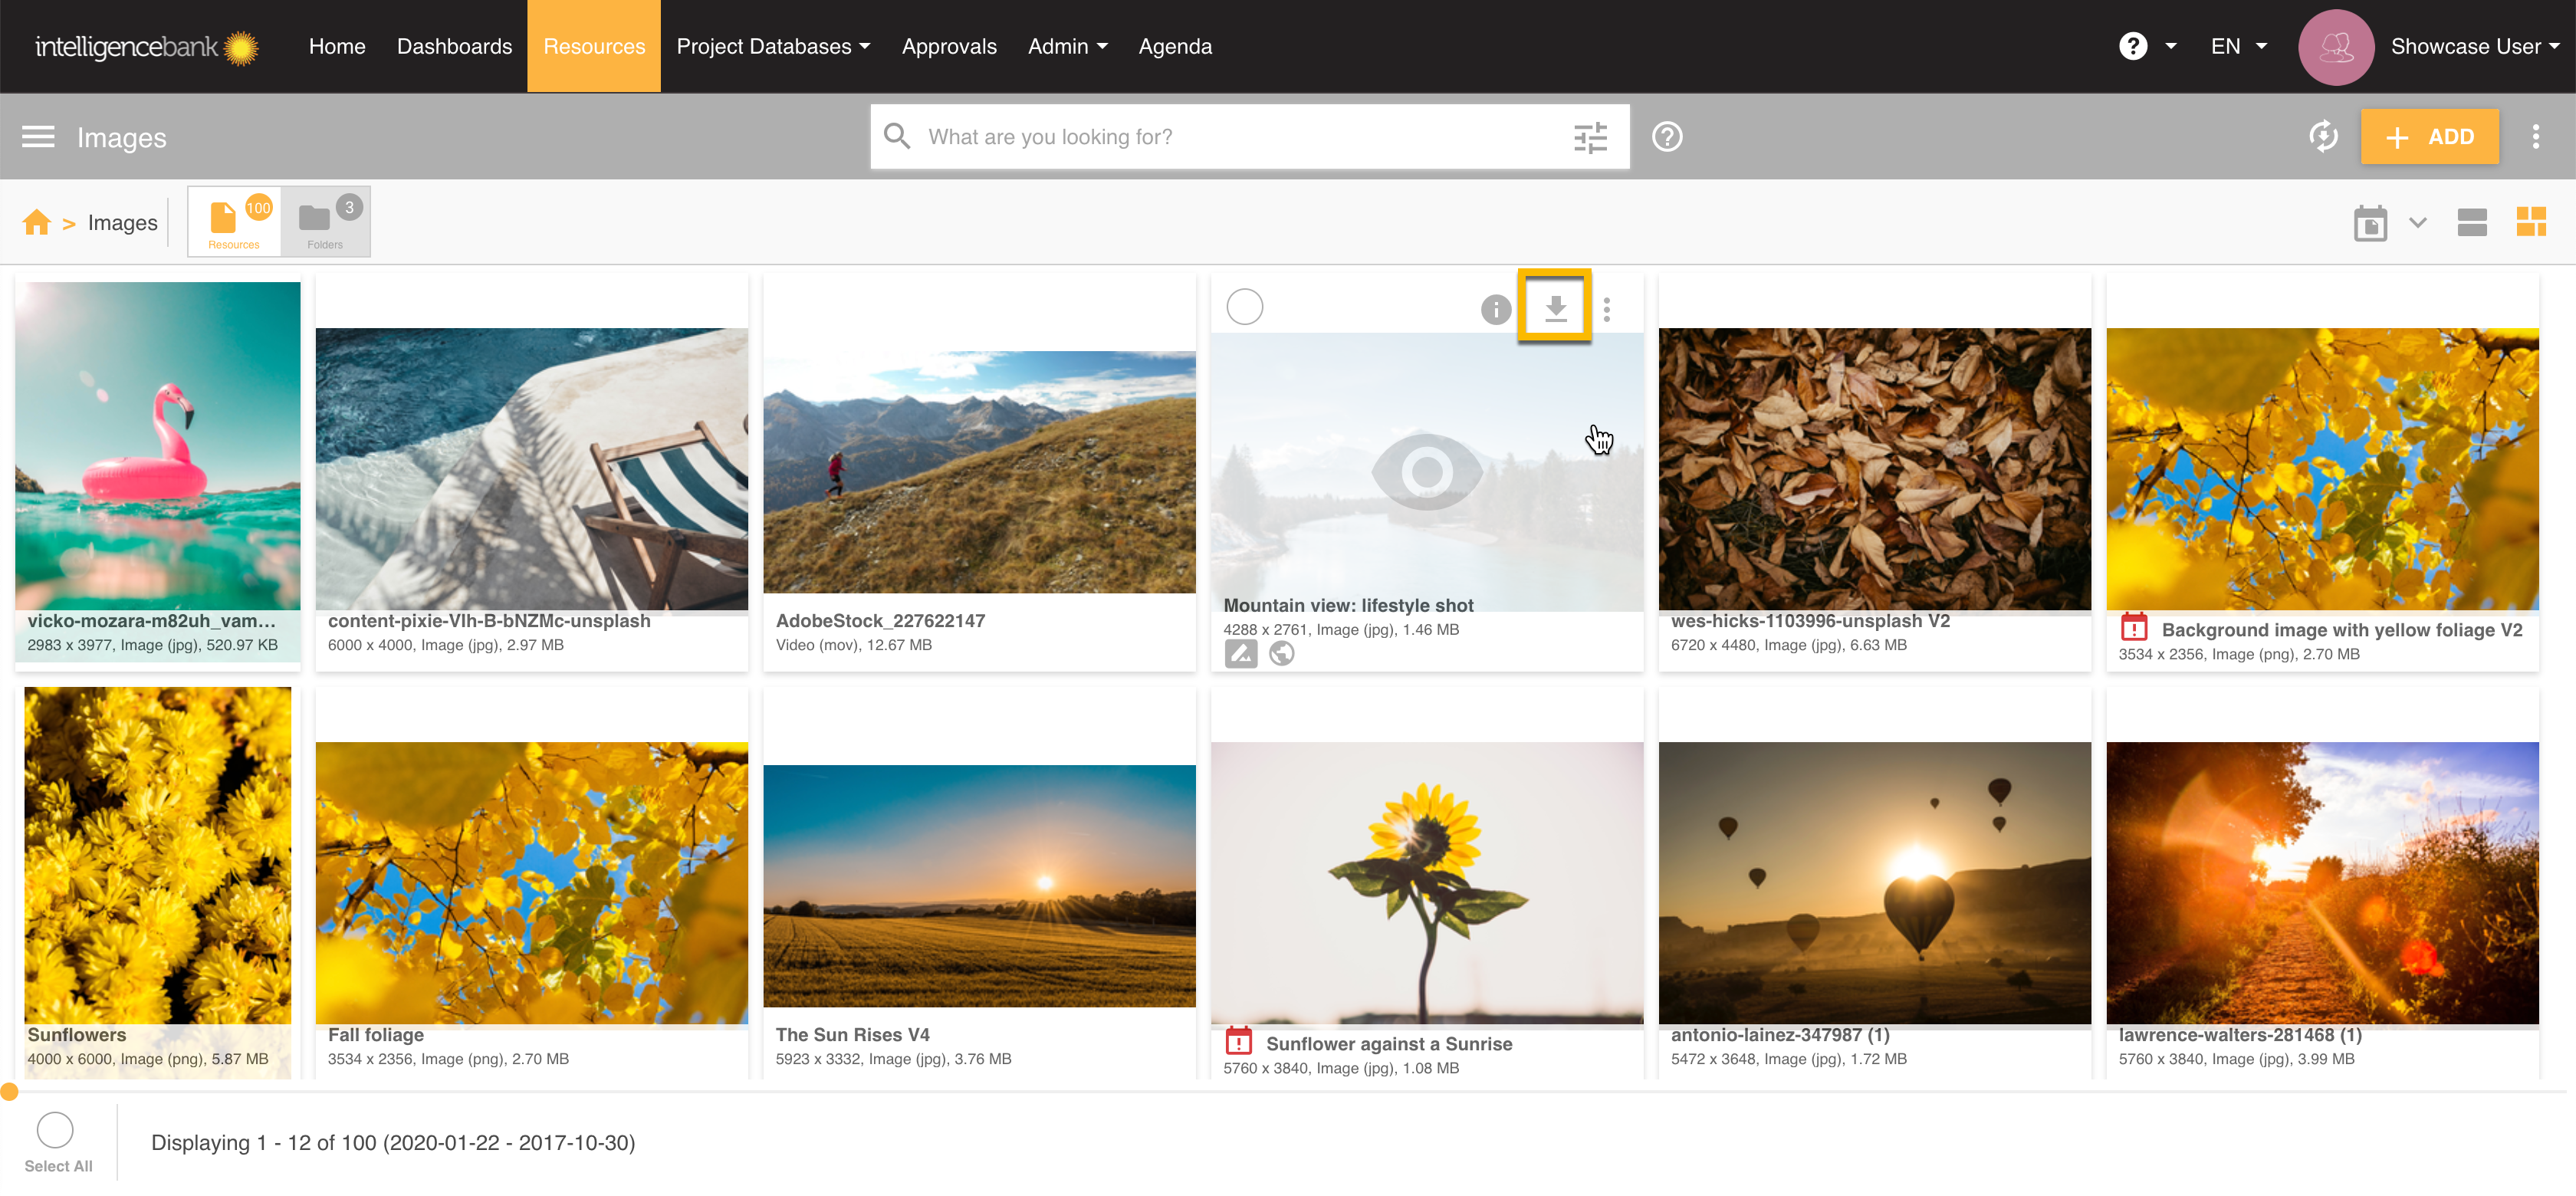Open three-dot menu on Mountain view card
The width and height of the screenshot is (2576, 1196).
[1606, 310]
